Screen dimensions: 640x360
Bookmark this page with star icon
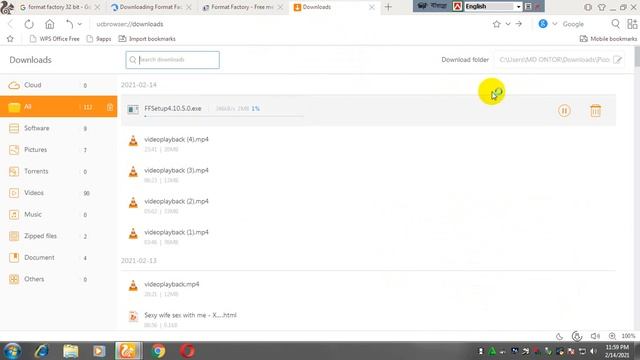click(x=496, y=24)
